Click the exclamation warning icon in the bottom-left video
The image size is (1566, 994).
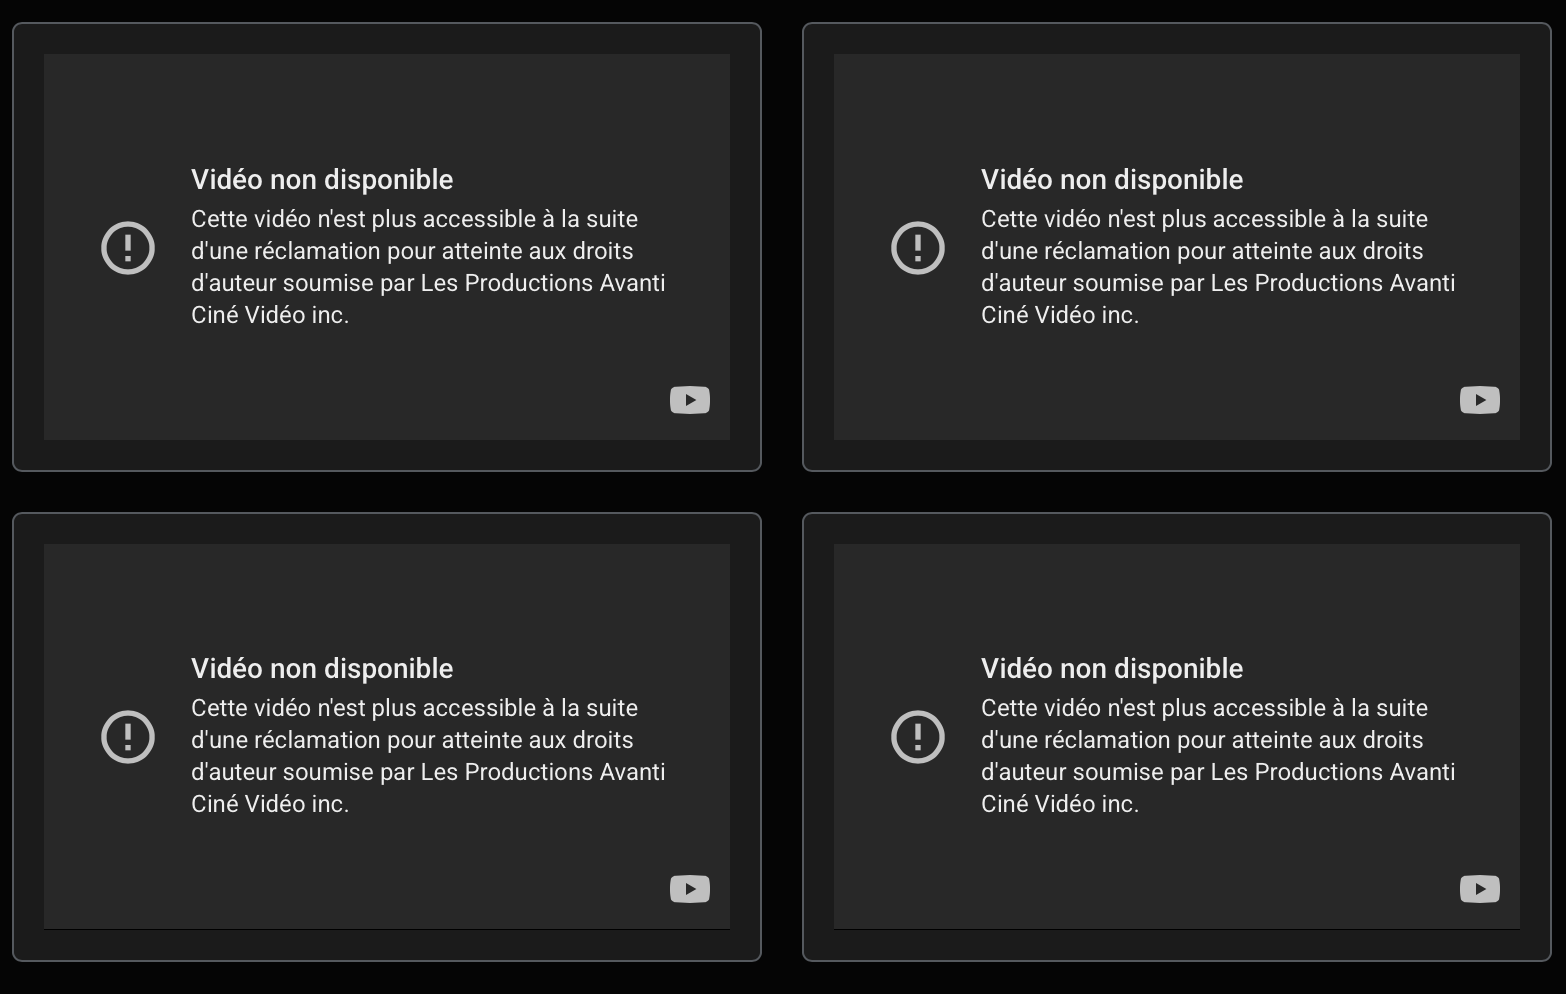[128, 737]
